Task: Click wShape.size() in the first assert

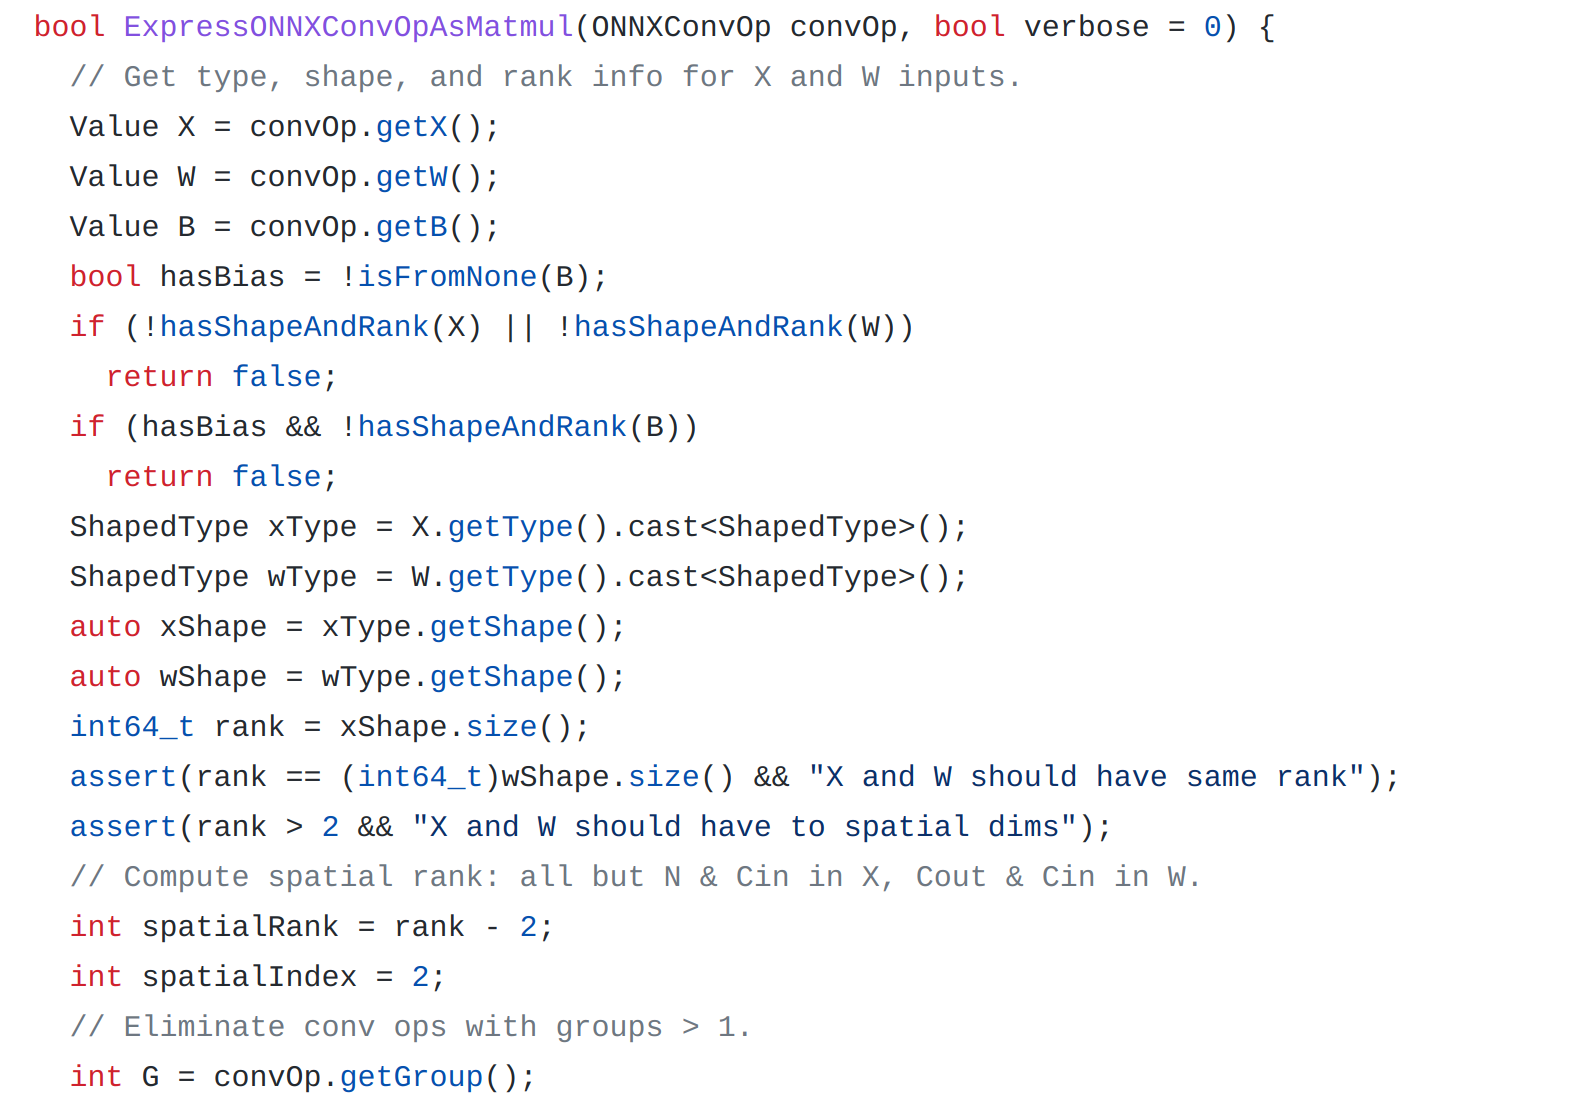Action: [x=618, y=777]
